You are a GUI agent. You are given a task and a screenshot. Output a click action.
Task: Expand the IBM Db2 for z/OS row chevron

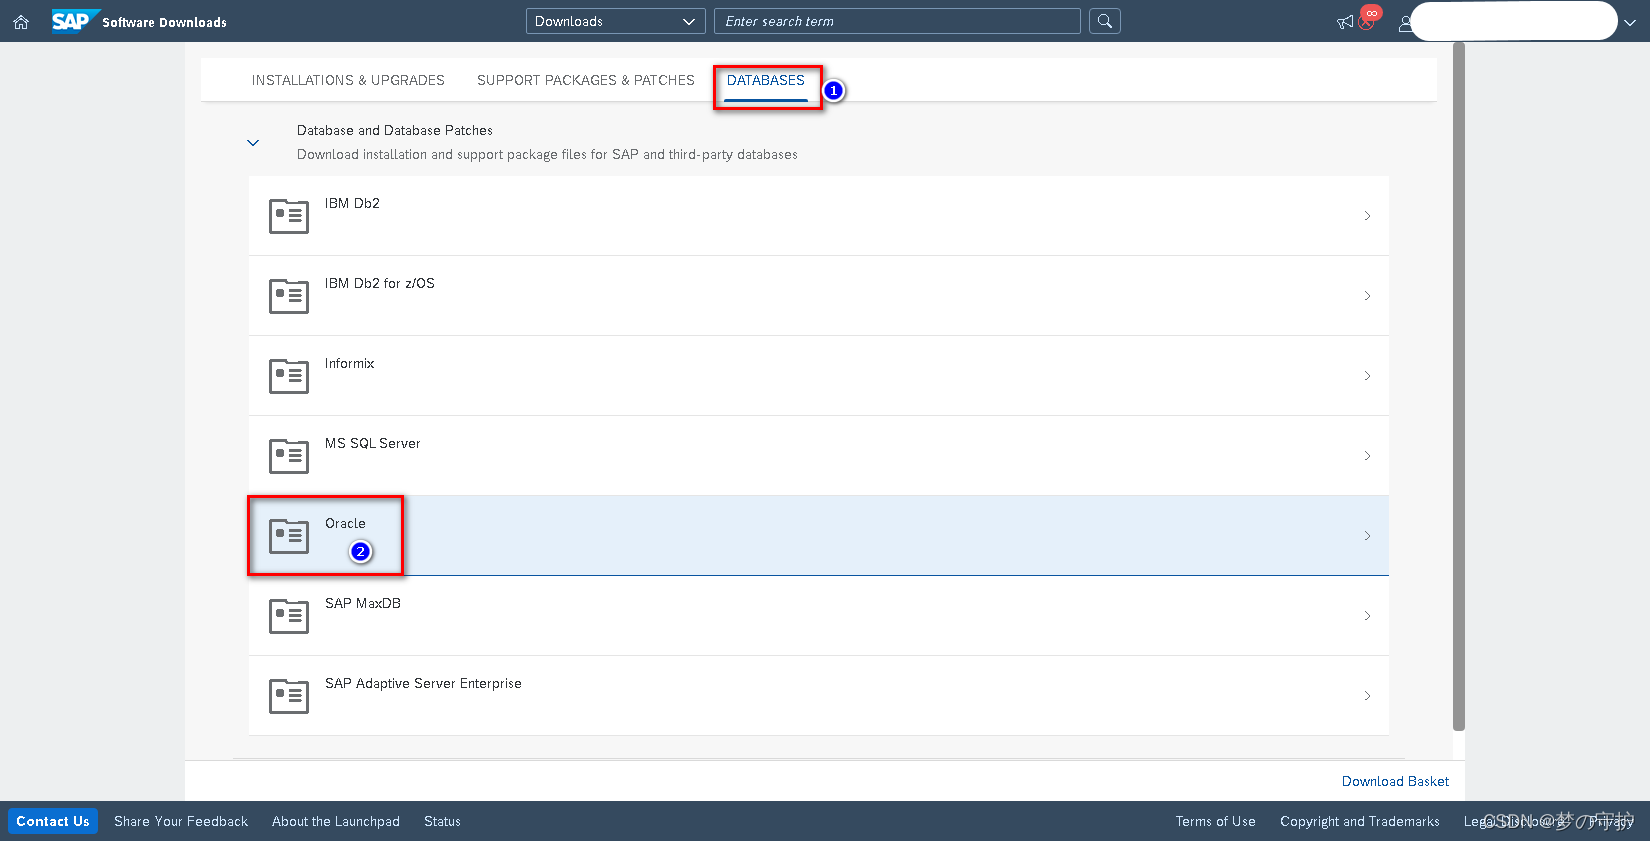1367,296
